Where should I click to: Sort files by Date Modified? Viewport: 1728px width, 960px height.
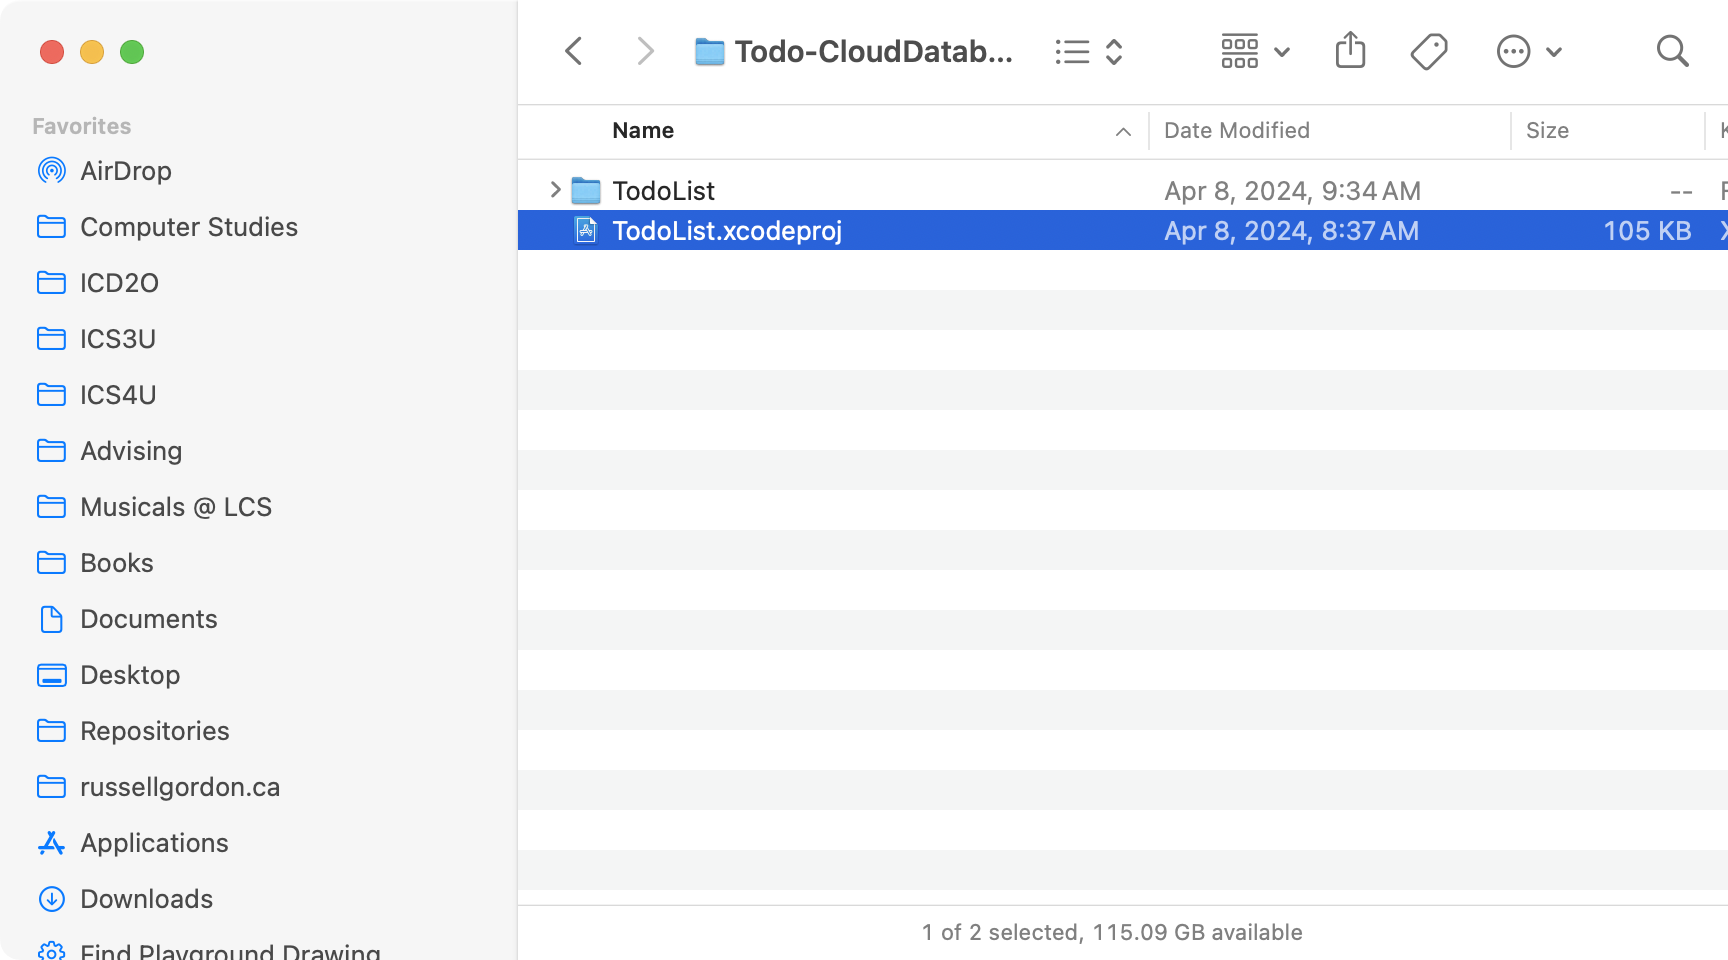[x=1236, y=130]
